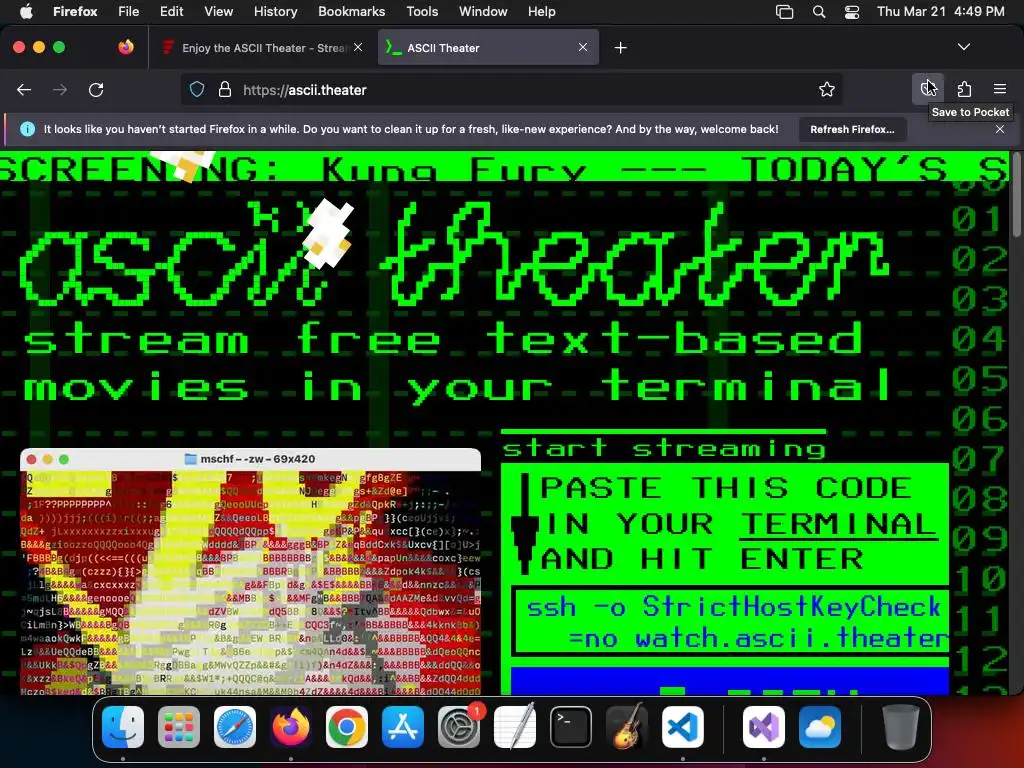
Task: Click the ssh command code box
Action: pyautogui.click(x=731, y=622)
